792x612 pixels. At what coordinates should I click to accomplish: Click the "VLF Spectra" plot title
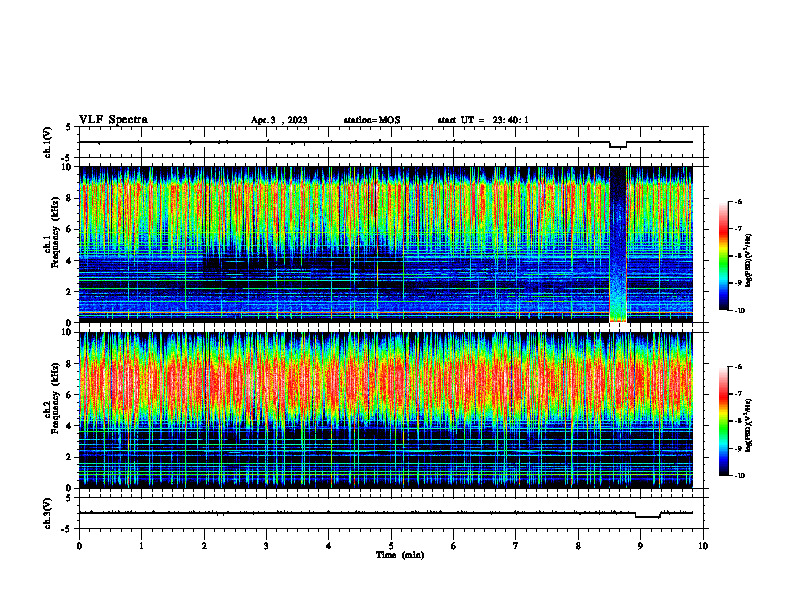113,120
